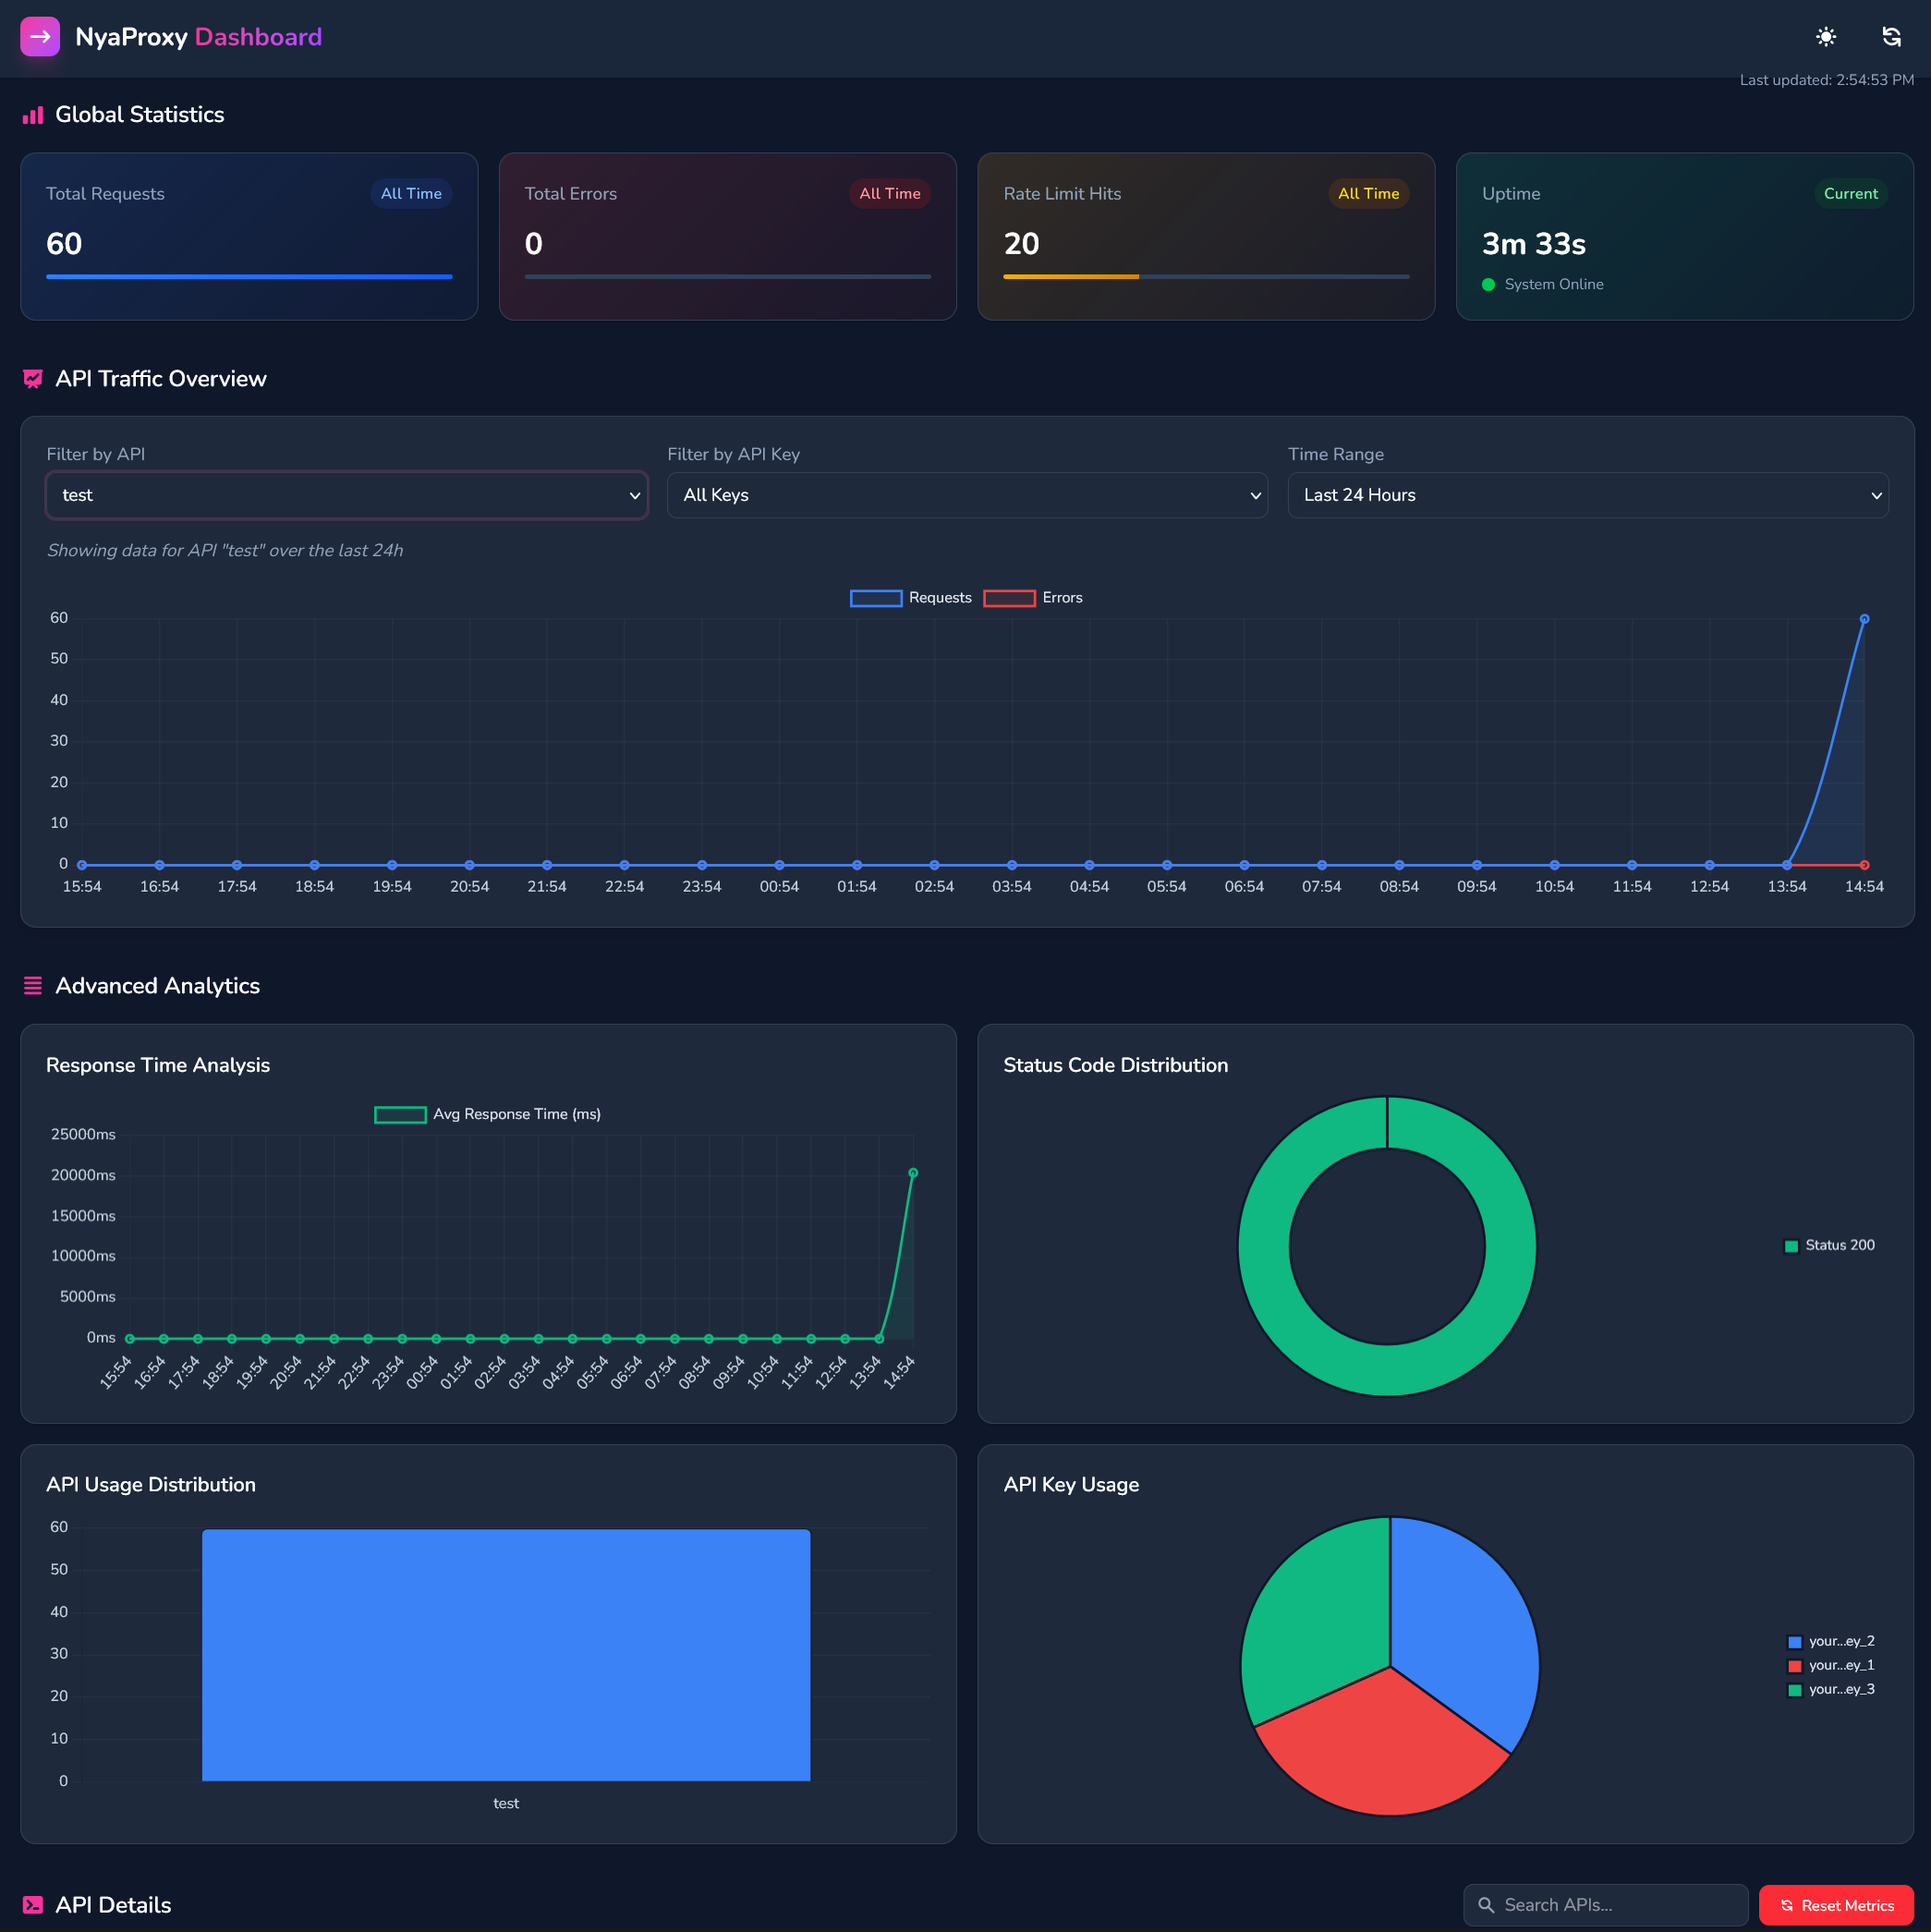Toggle Requests series in traffic chart legend
The width and height of the screenshot is (1931, 1932).
(910, 598)
